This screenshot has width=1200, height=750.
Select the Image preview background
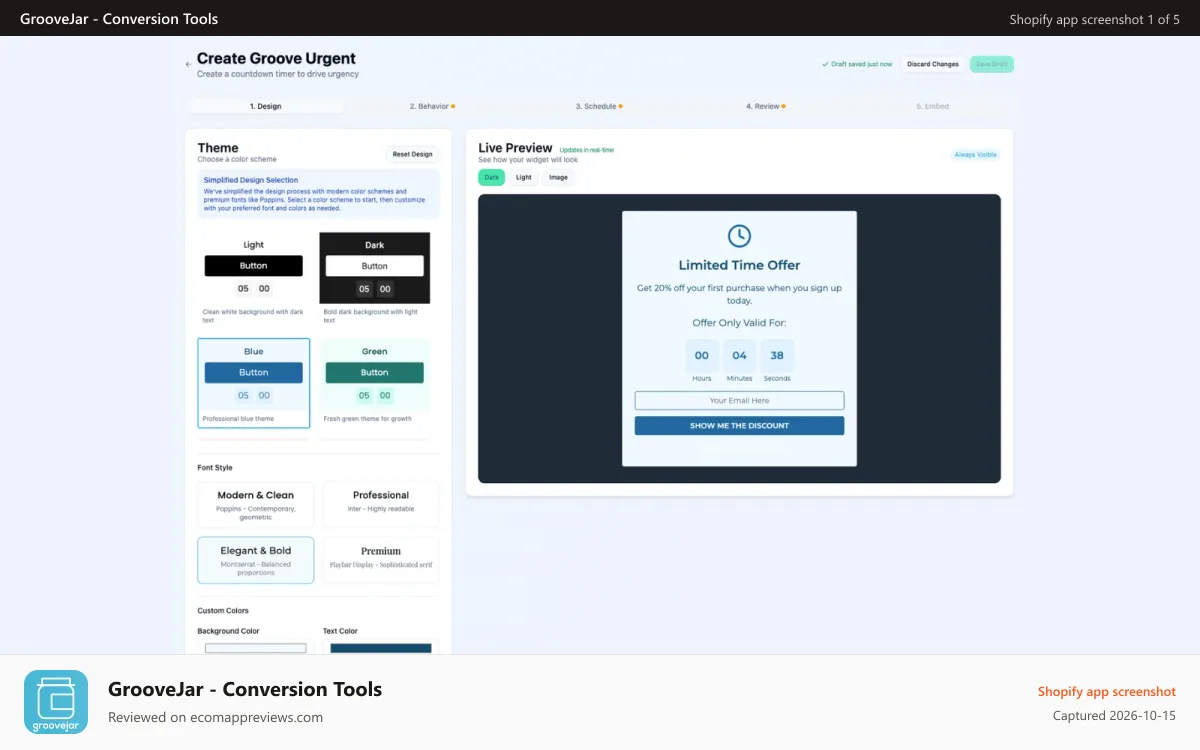point(558,177)
